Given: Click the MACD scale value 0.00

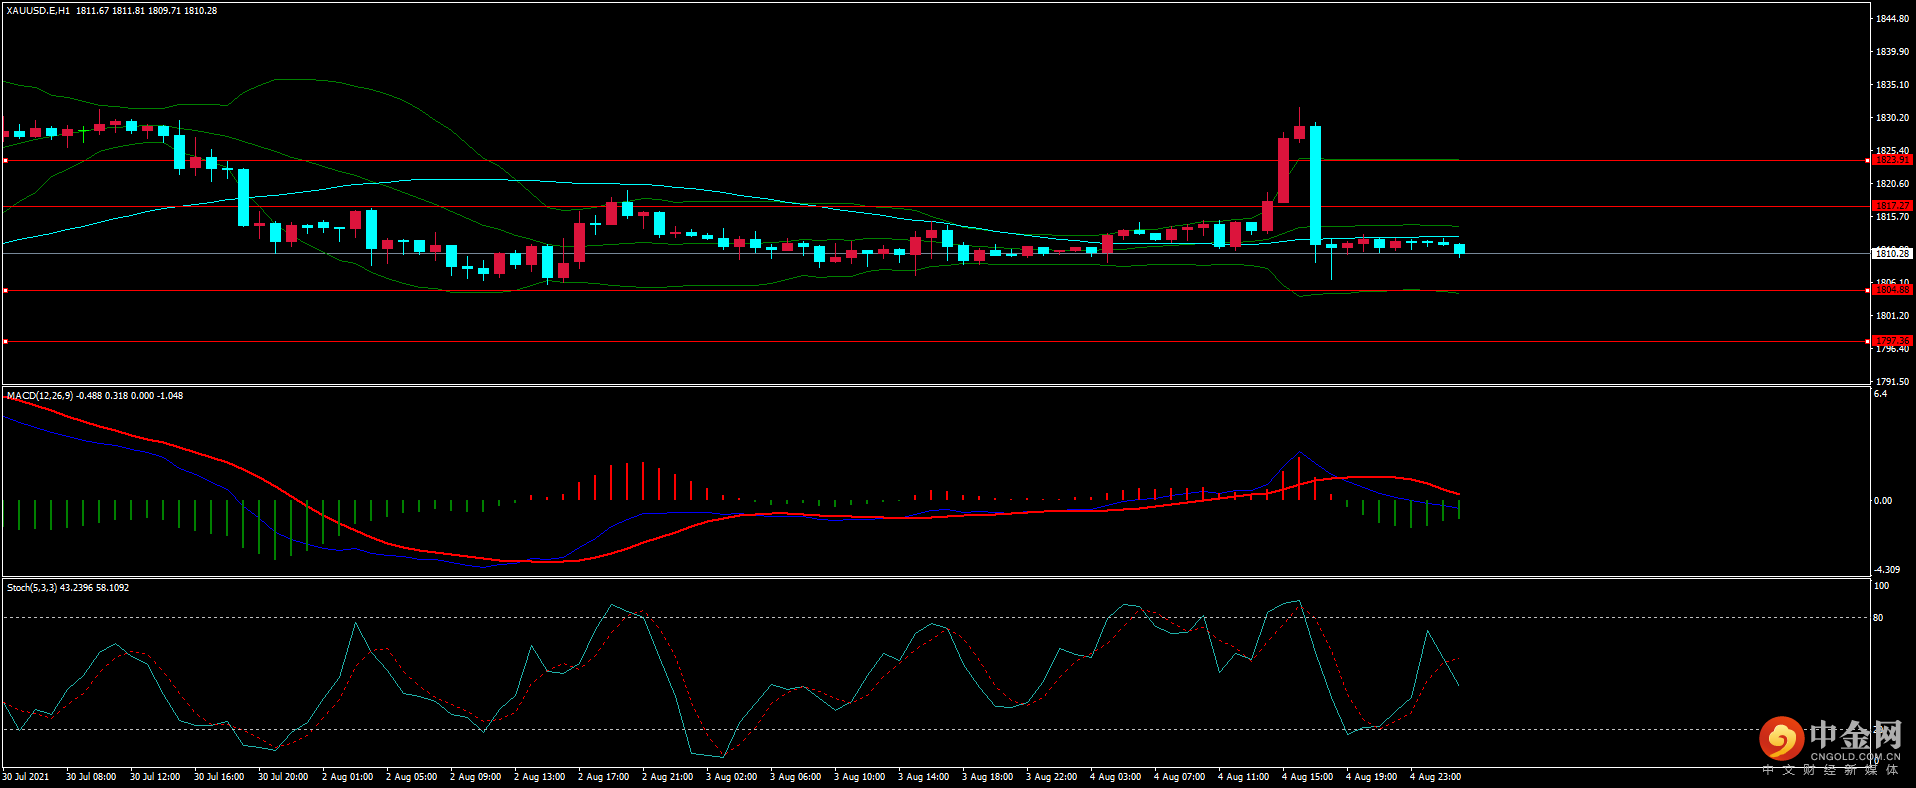Looking at the screenshot, I should tap(1882, 501).
